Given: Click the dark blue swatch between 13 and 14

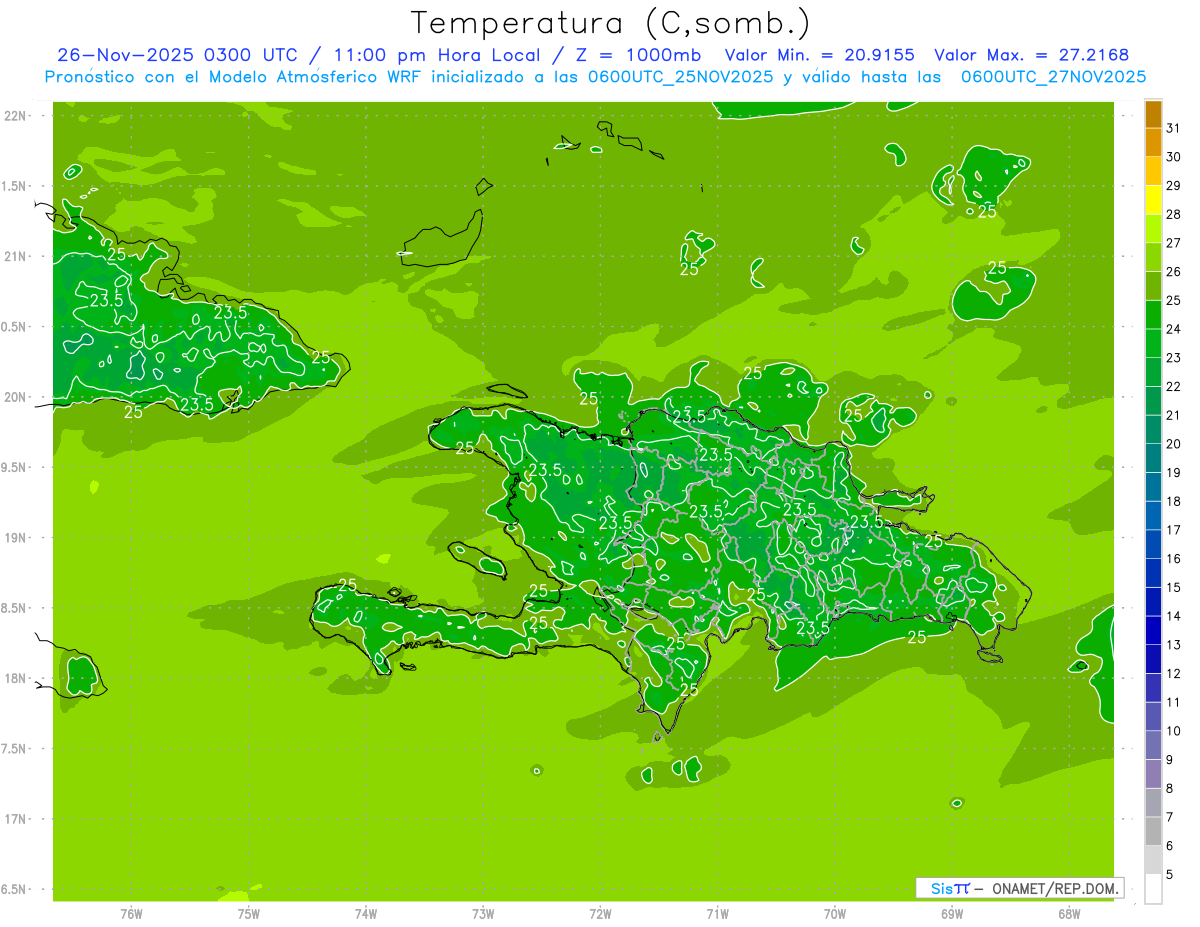Looking at the screenshot, I should (1153, 631).
